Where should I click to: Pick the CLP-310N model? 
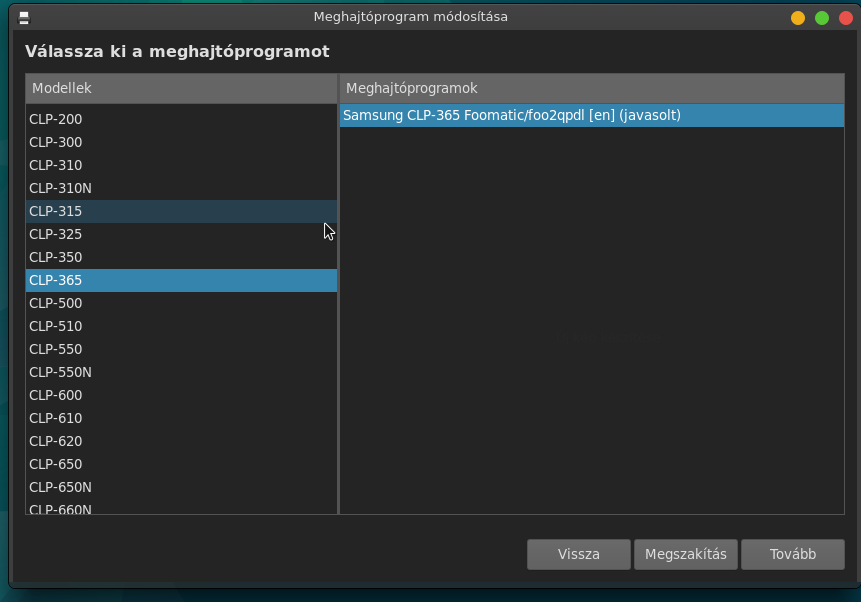(181, 188)
